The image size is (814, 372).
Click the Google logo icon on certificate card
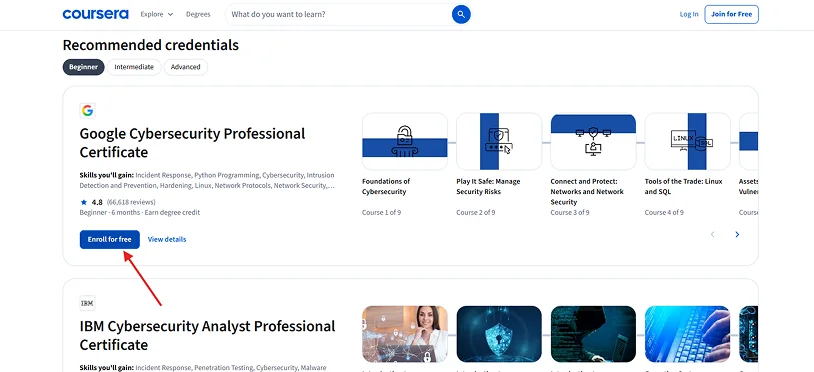coord(87,111)
